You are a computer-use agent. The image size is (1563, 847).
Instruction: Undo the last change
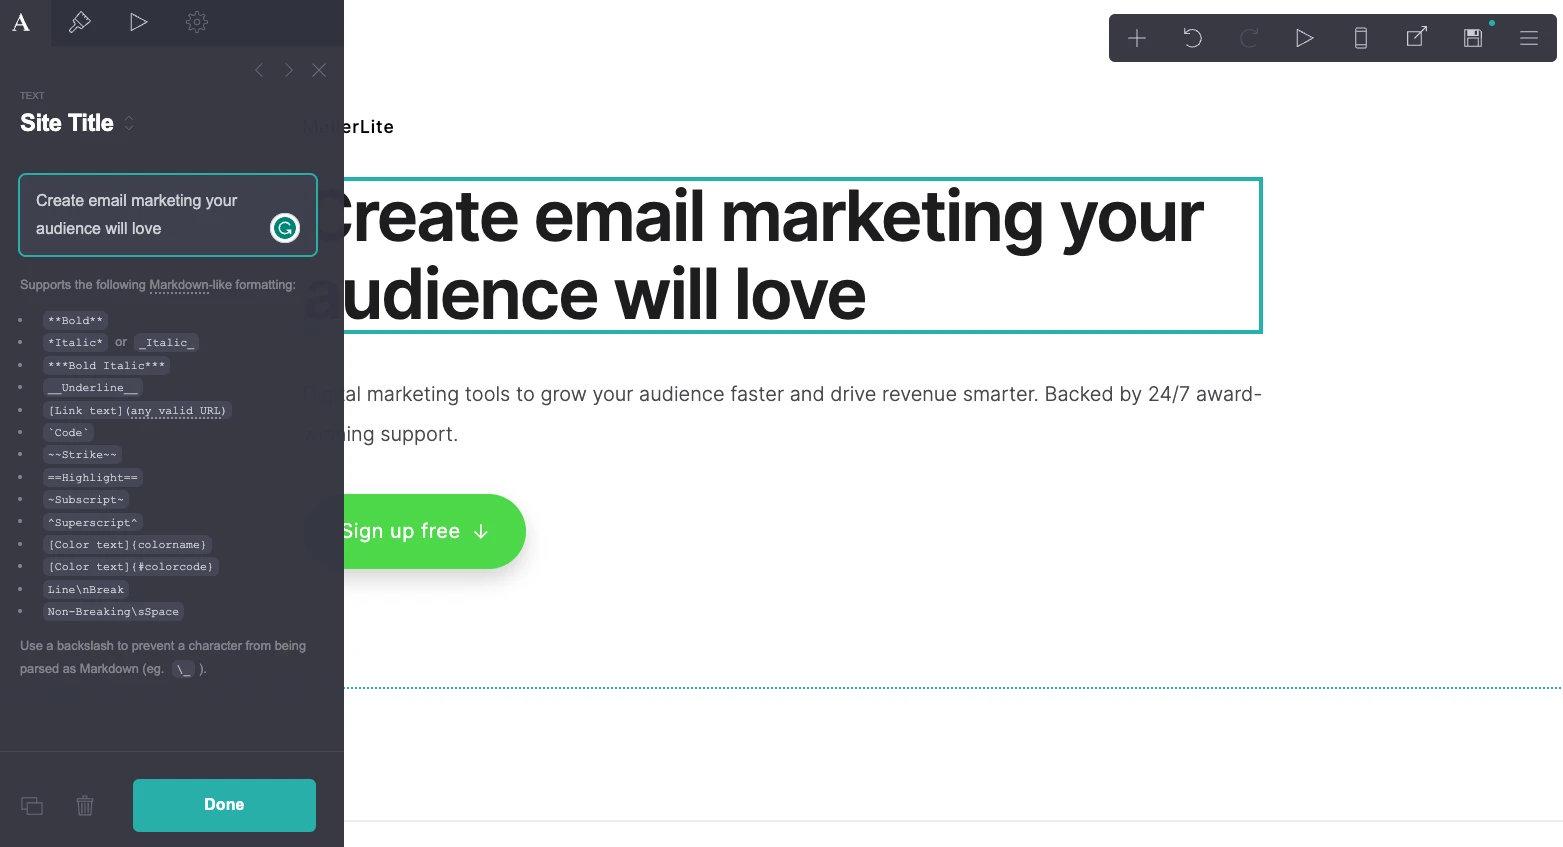(1193, 38)
